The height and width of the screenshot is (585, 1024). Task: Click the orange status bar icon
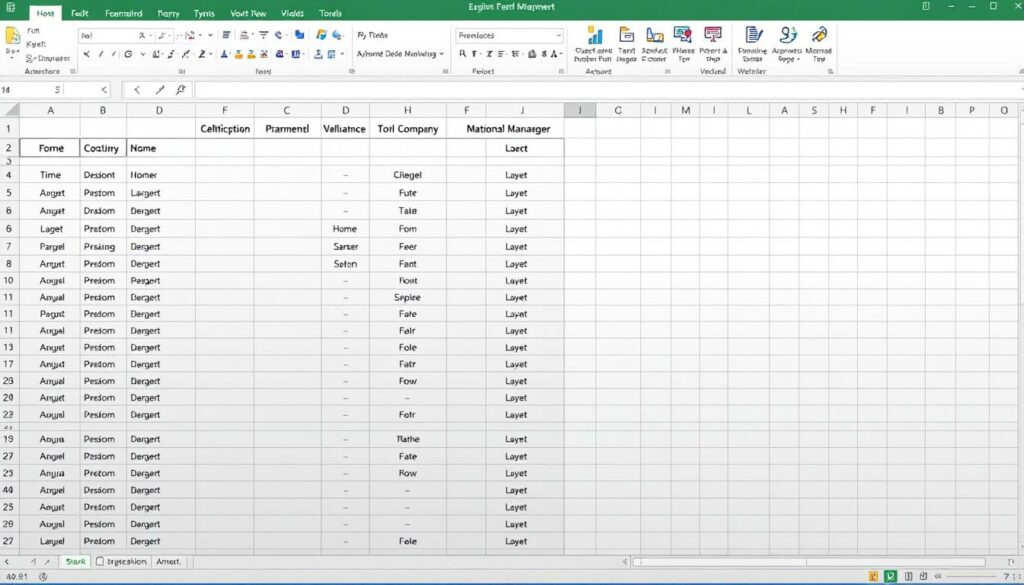tap(874, 577)
